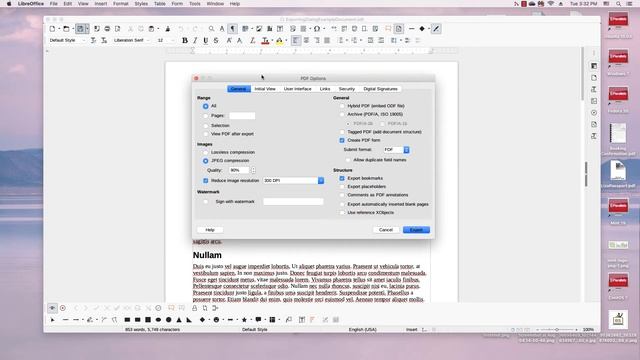640x360 pixels.
Task: Expand the Save button dropdown arrow
Action: click(x=87, y=29)
